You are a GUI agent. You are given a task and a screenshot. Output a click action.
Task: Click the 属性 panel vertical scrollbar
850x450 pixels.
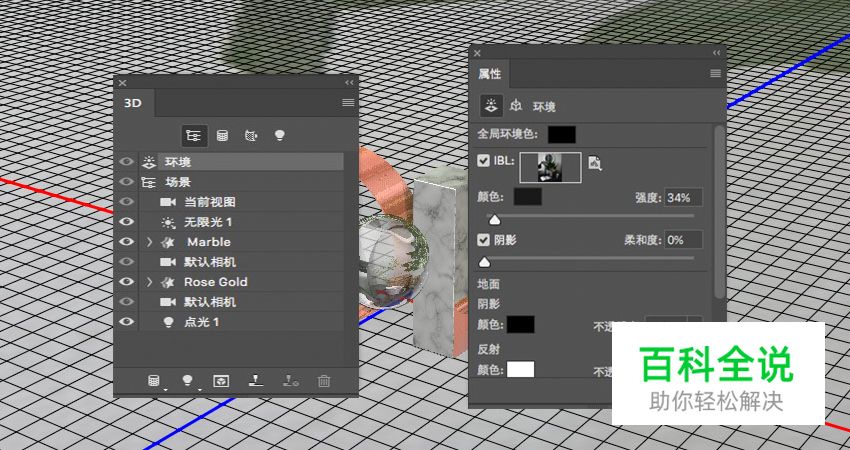[719, 211]
